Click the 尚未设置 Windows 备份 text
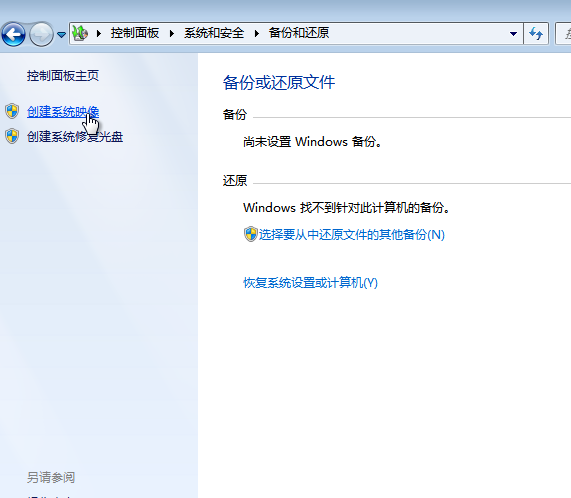 pos(312,142)
